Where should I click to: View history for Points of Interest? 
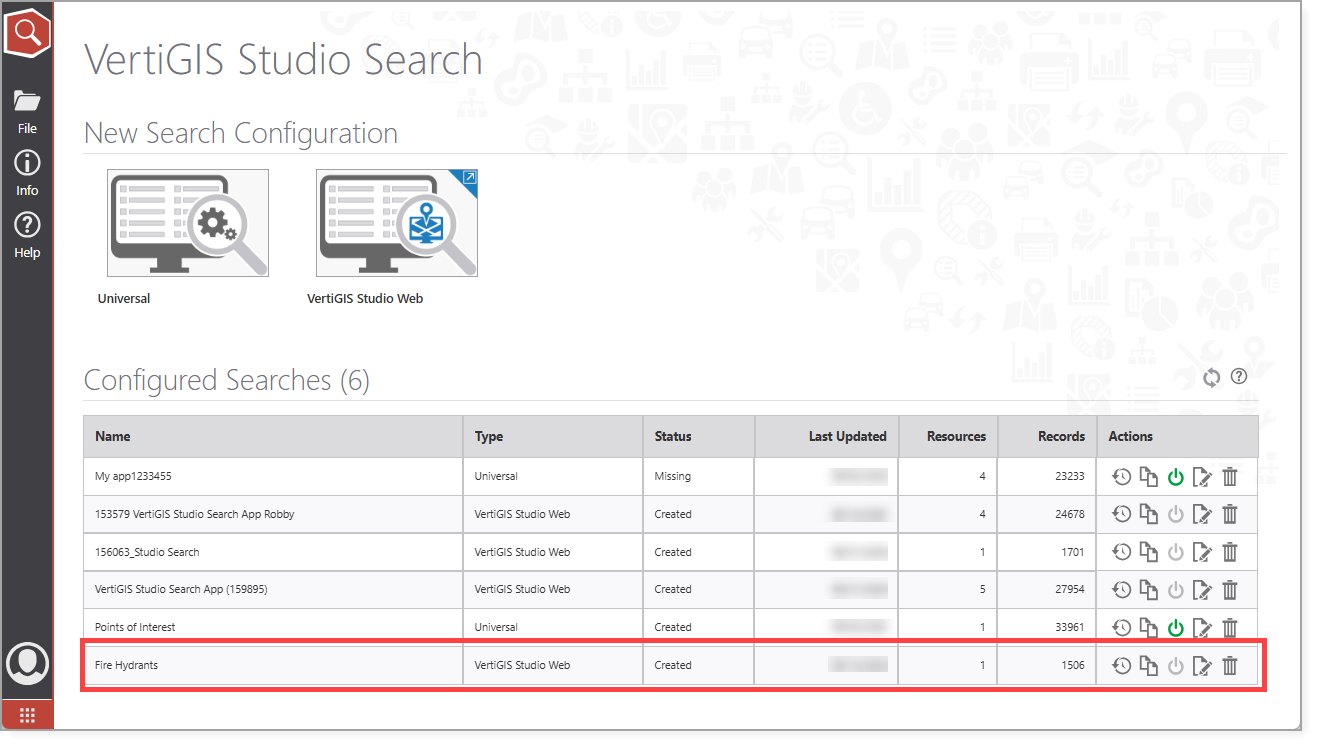1122,628
